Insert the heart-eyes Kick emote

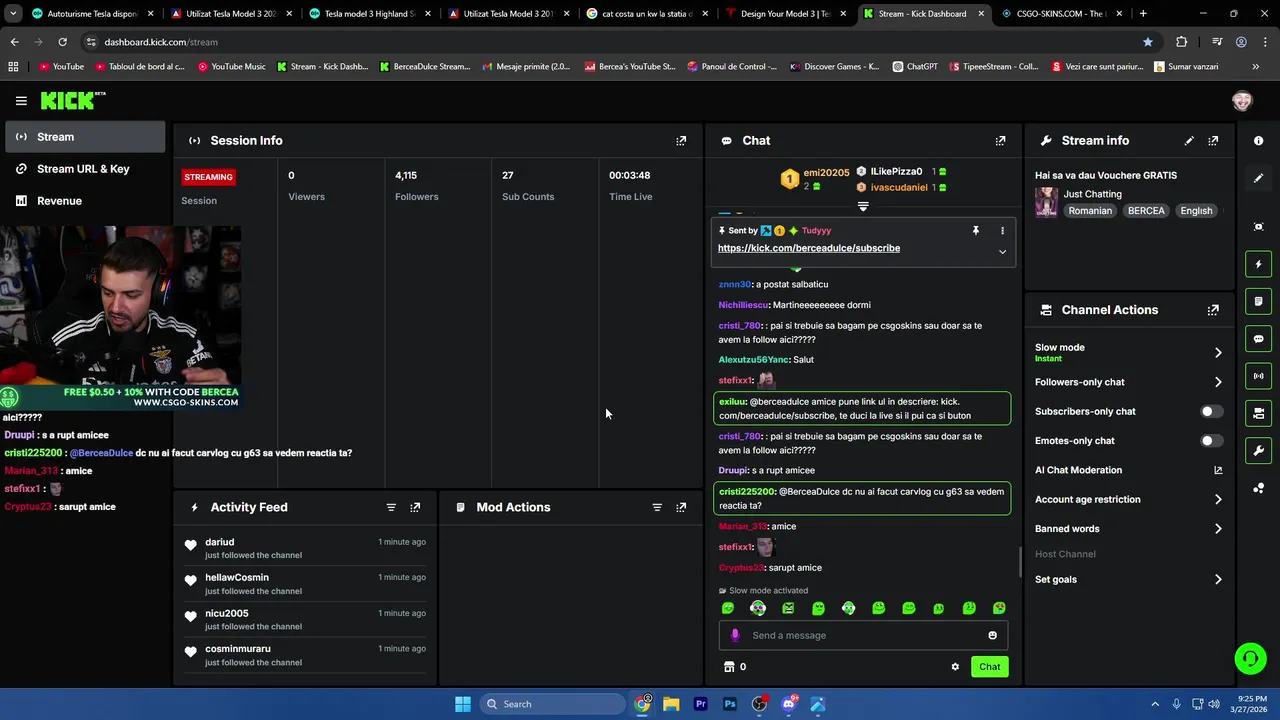point(999,608)
